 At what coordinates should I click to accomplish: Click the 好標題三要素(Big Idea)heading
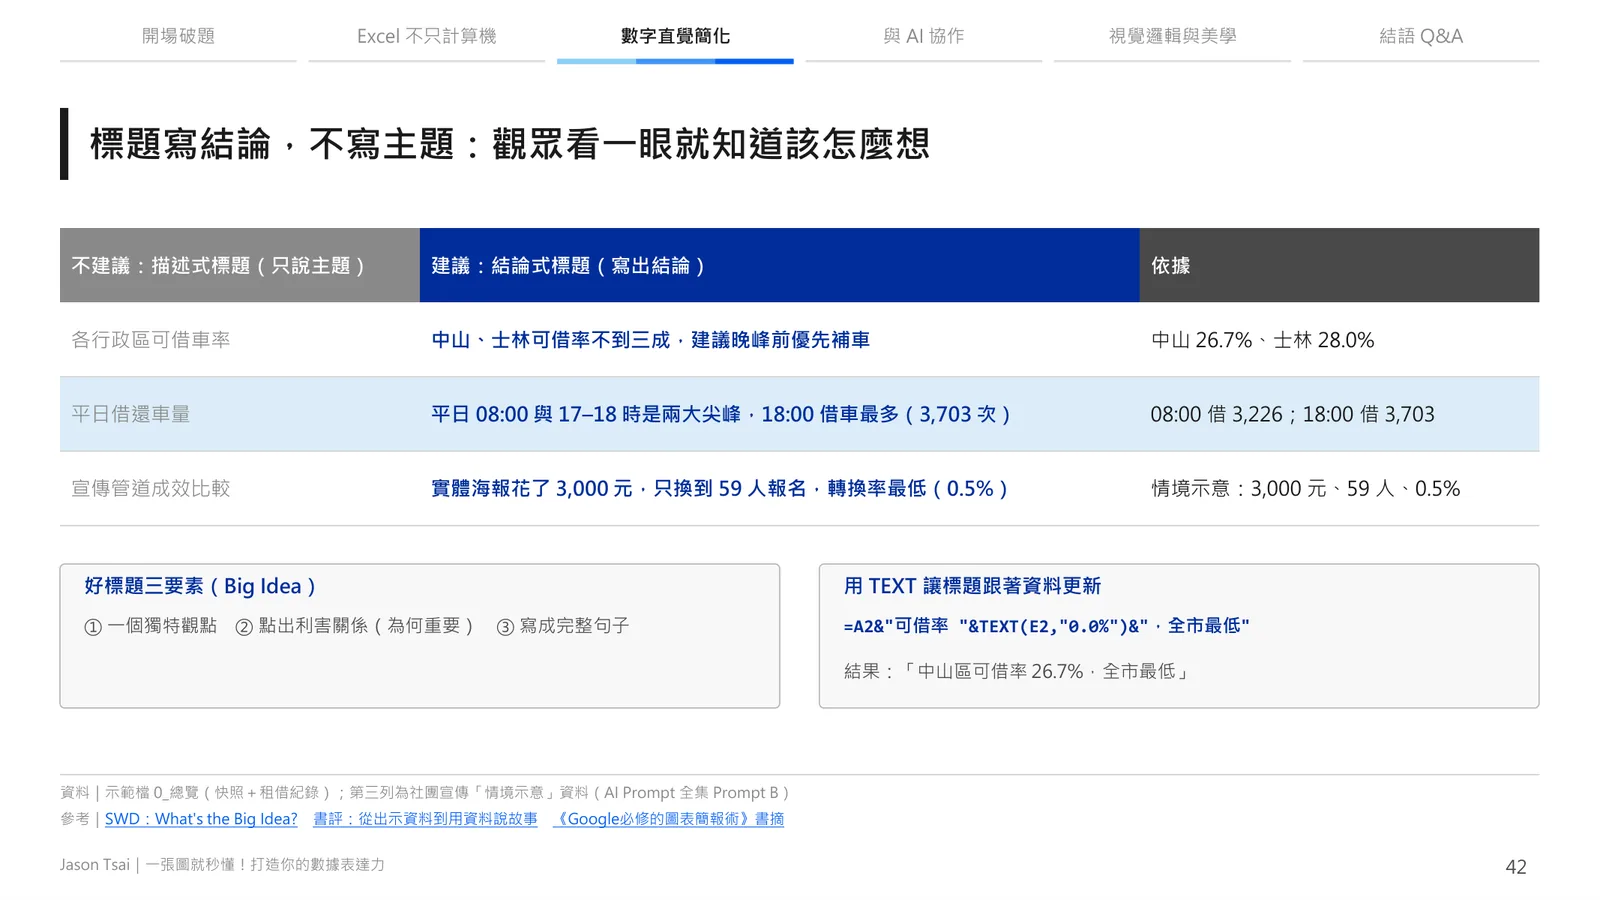pyautogui.click(x=200, y=586)
